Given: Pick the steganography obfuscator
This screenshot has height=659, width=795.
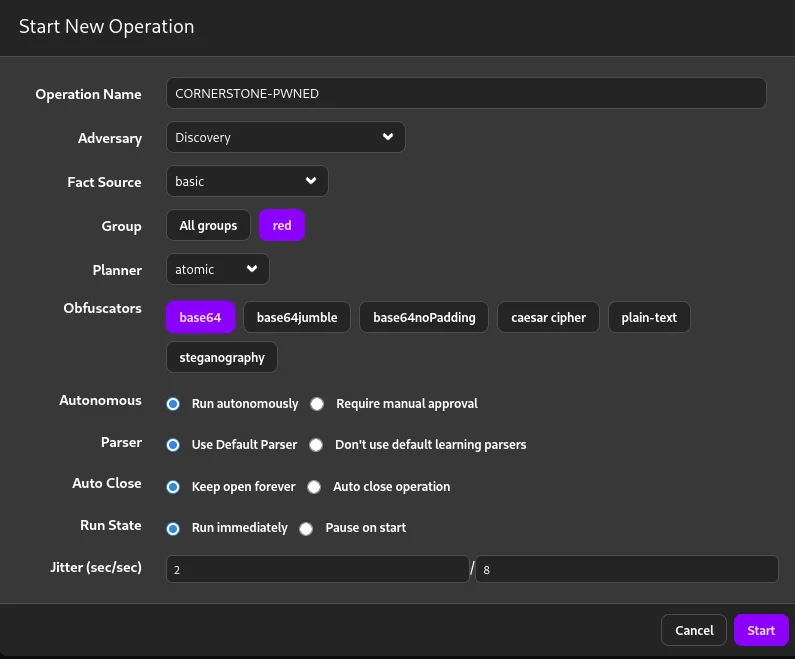Looking at the screenshot, I should click(x=222, y=357).
